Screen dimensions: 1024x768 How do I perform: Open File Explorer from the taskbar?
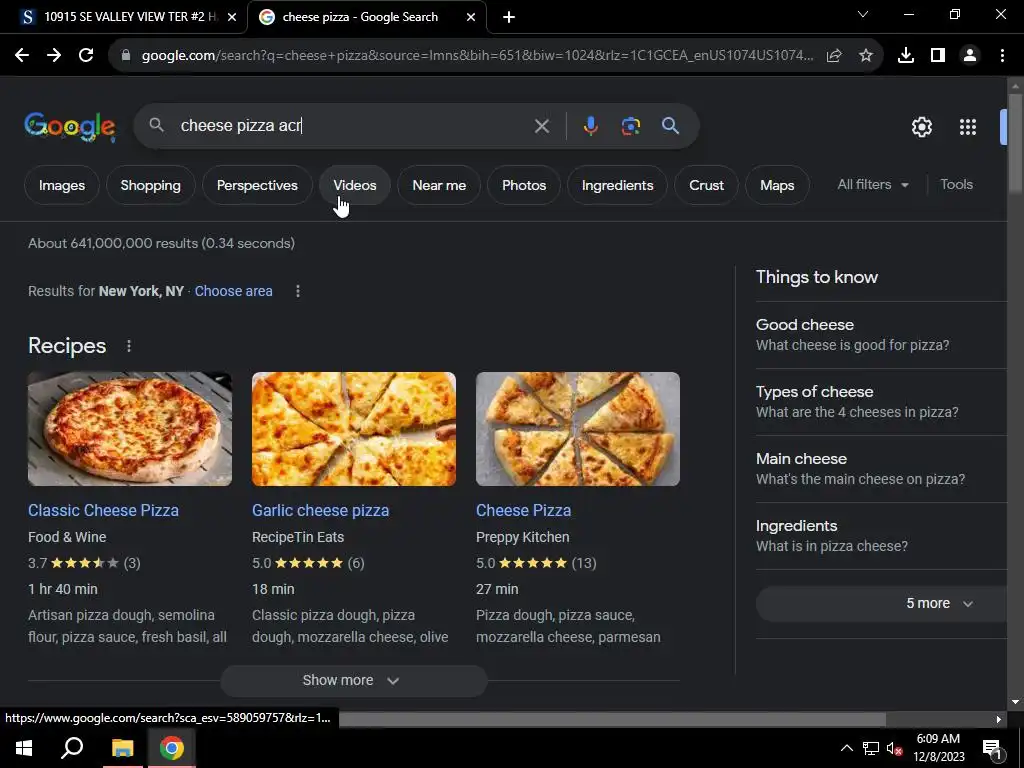tap(122, 748)
